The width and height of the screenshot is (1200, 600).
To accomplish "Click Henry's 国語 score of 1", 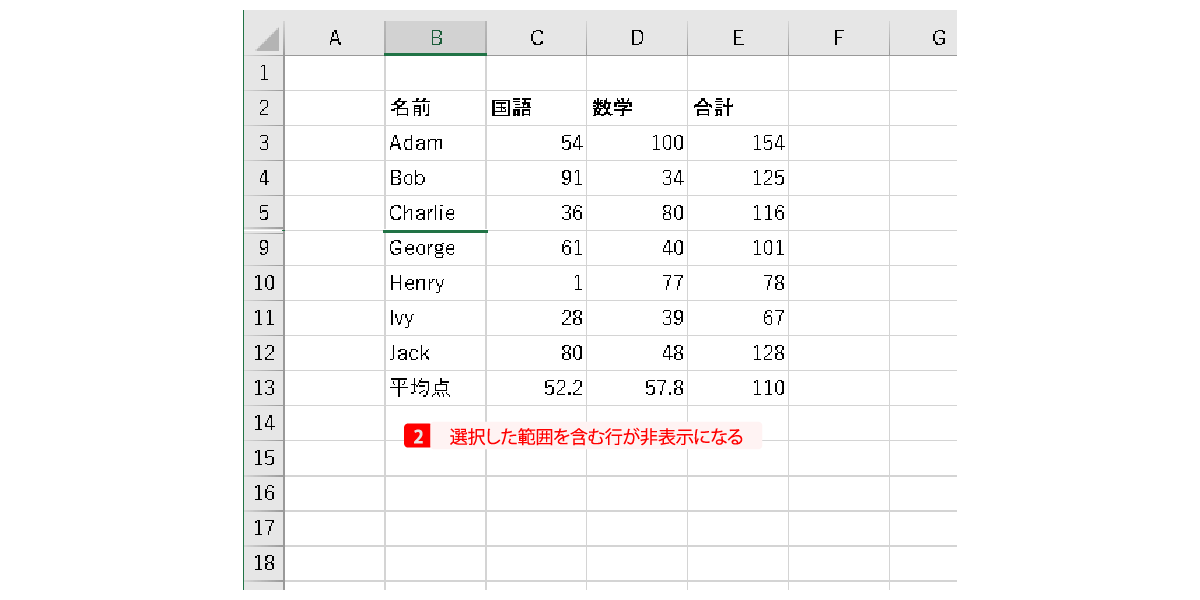I will point(536,283).
